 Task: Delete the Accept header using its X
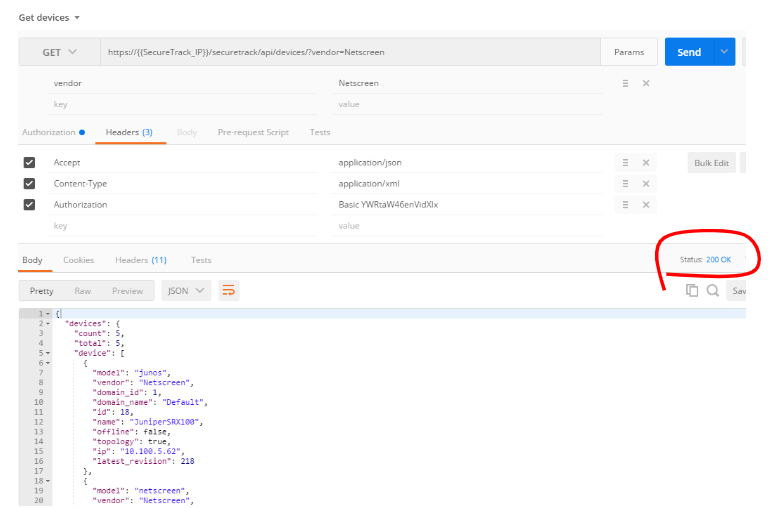pyautogui.click(x=646, y=162)
